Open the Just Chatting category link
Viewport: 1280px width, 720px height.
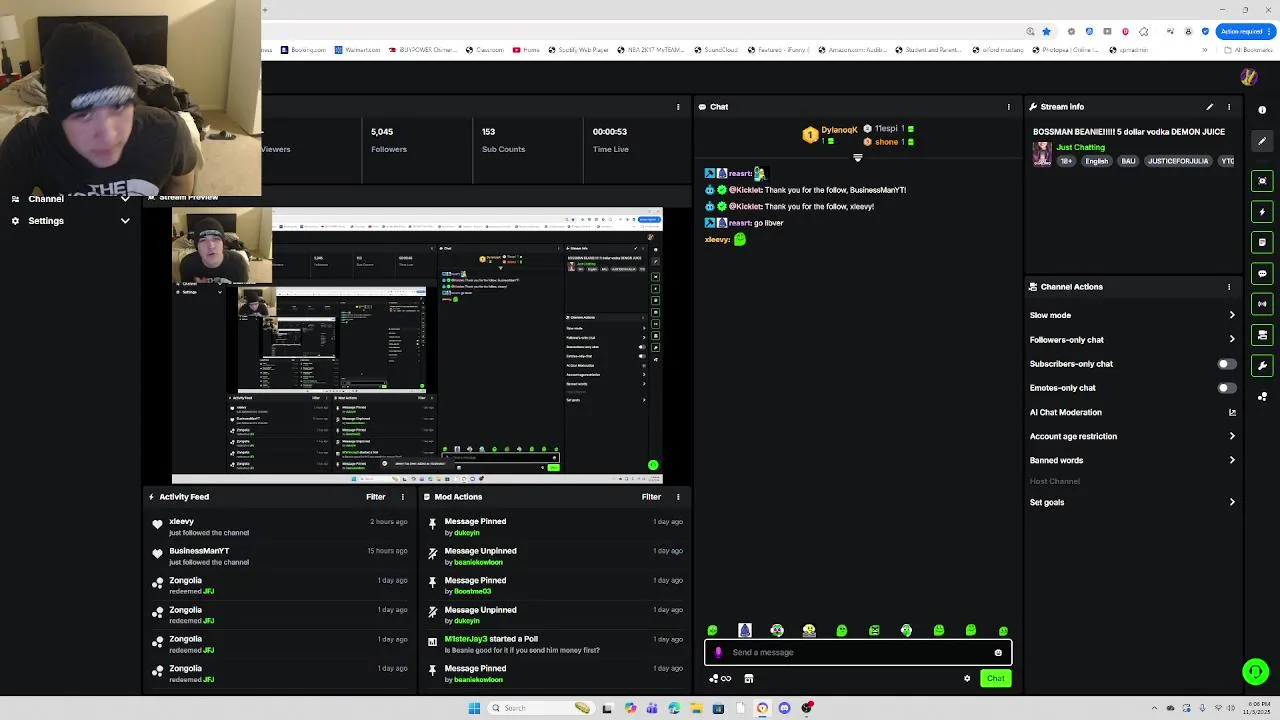click(x=1081, y=148)
